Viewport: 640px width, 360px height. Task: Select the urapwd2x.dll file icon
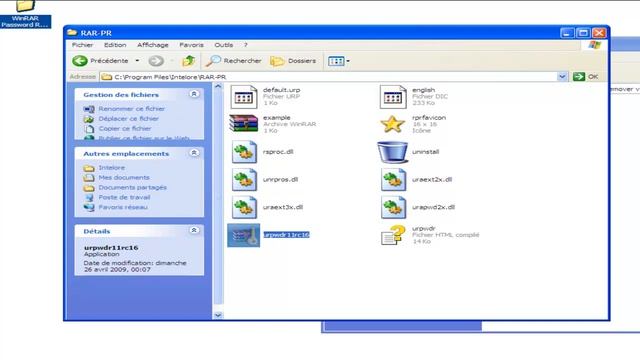coord(393,207)
